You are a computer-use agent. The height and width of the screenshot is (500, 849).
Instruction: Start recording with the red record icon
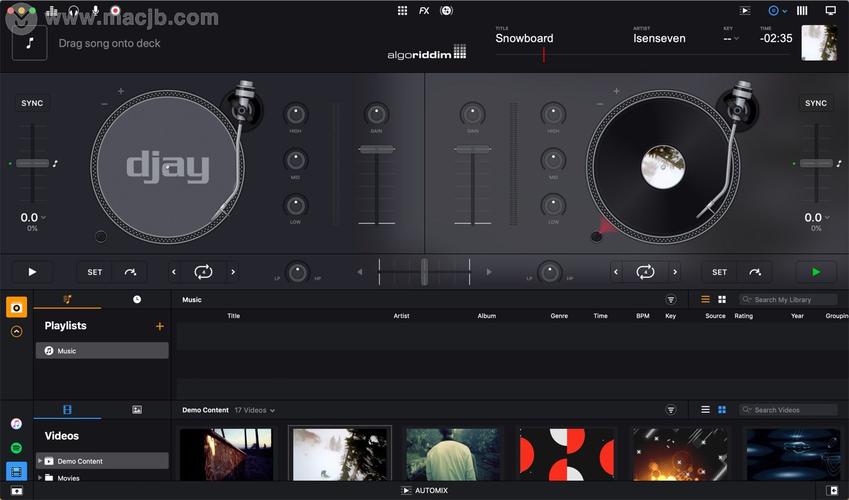(x=115, y=11)
